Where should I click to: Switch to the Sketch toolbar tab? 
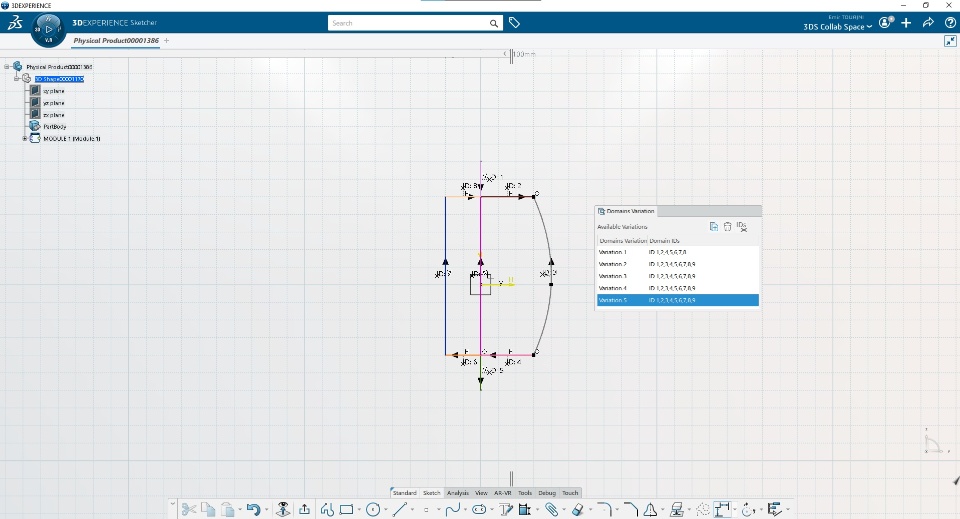432,493
